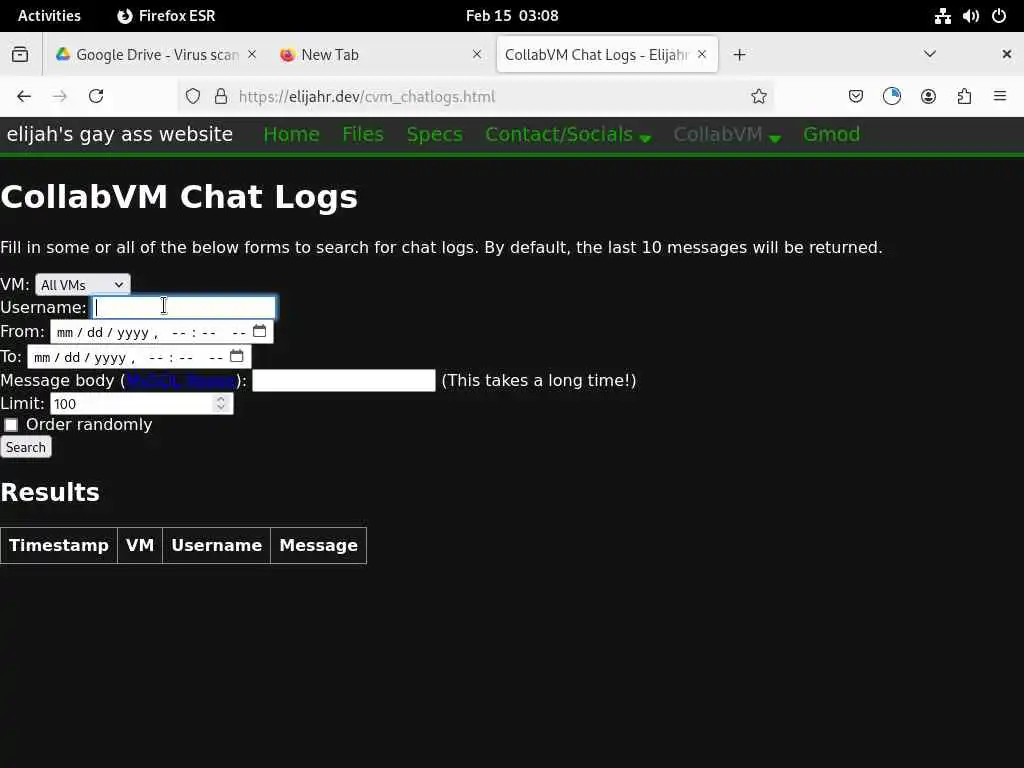
Task: Open the calendar picker in From field
Action: pyautogui.click(x=259, y=331)
